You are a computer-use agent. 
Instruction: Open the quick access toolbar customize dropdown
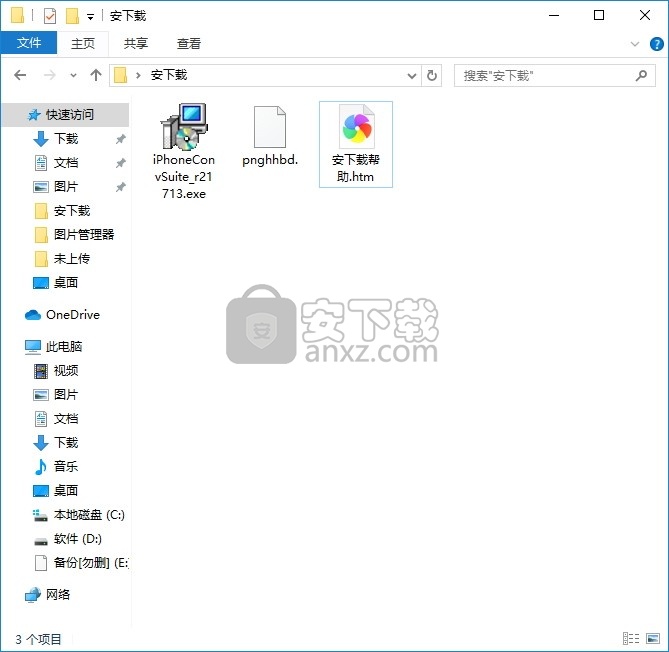pos(90,17)
